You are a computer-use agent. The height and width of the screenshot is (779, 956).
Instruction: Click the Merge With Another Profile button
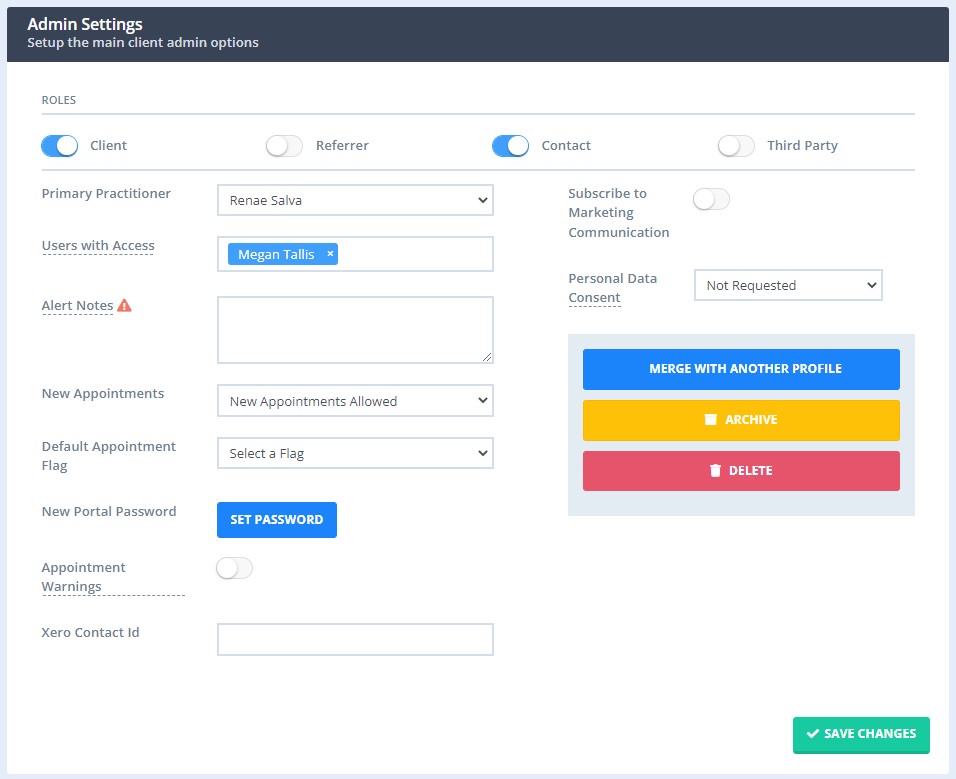tap(741, 369)
